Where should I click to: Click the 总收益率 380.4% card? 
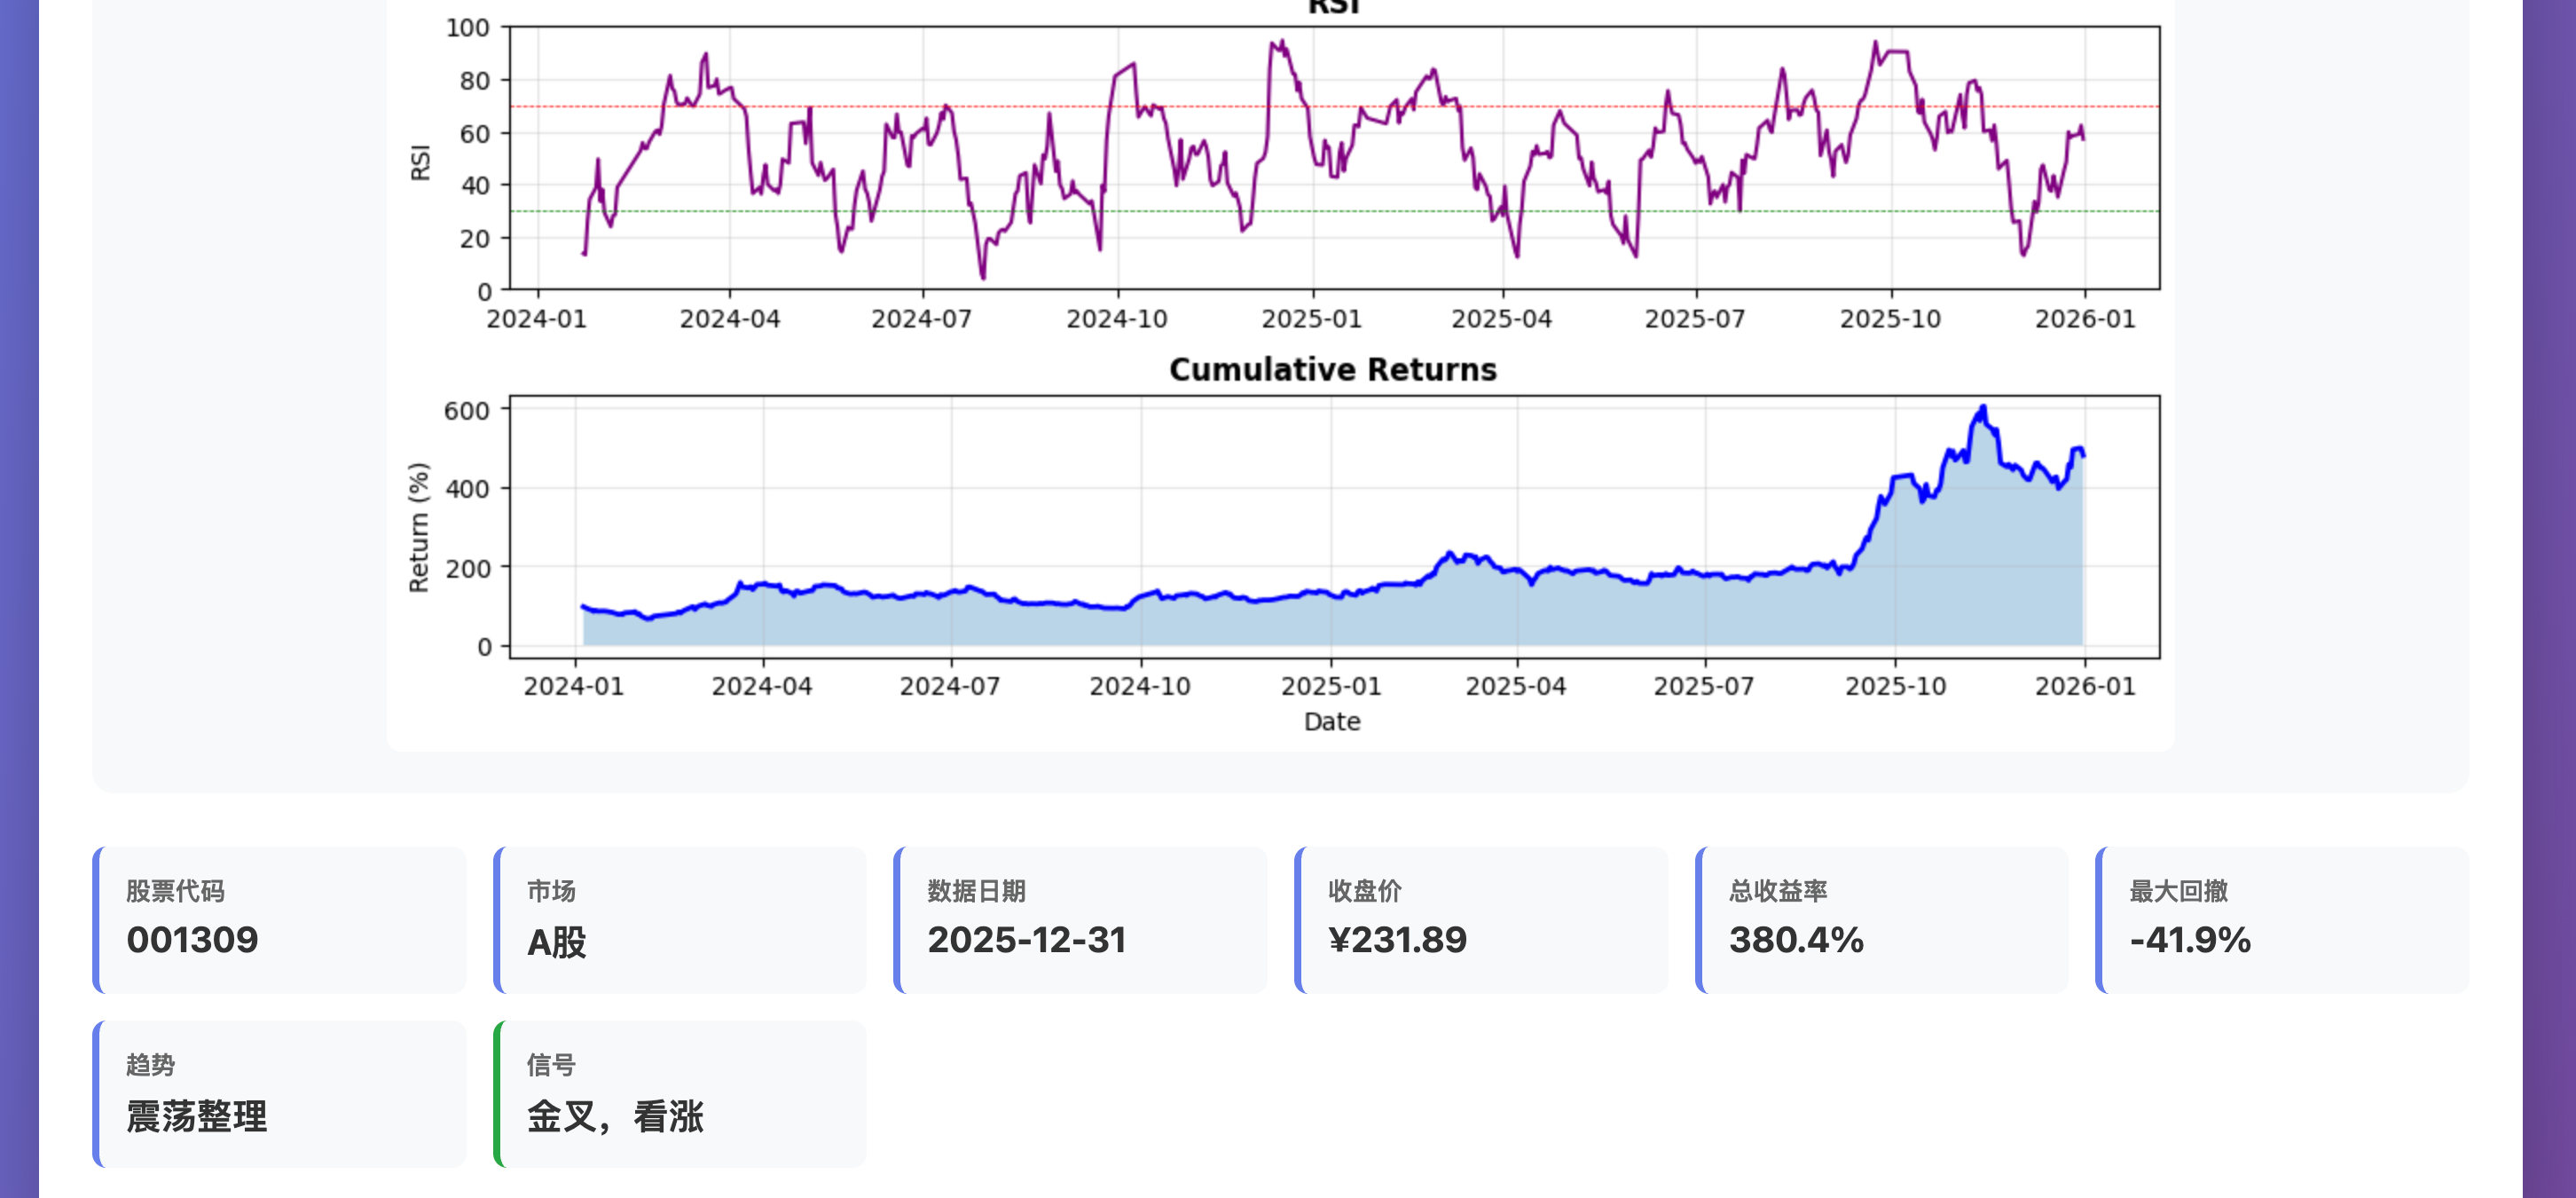tap(1882, 920)
